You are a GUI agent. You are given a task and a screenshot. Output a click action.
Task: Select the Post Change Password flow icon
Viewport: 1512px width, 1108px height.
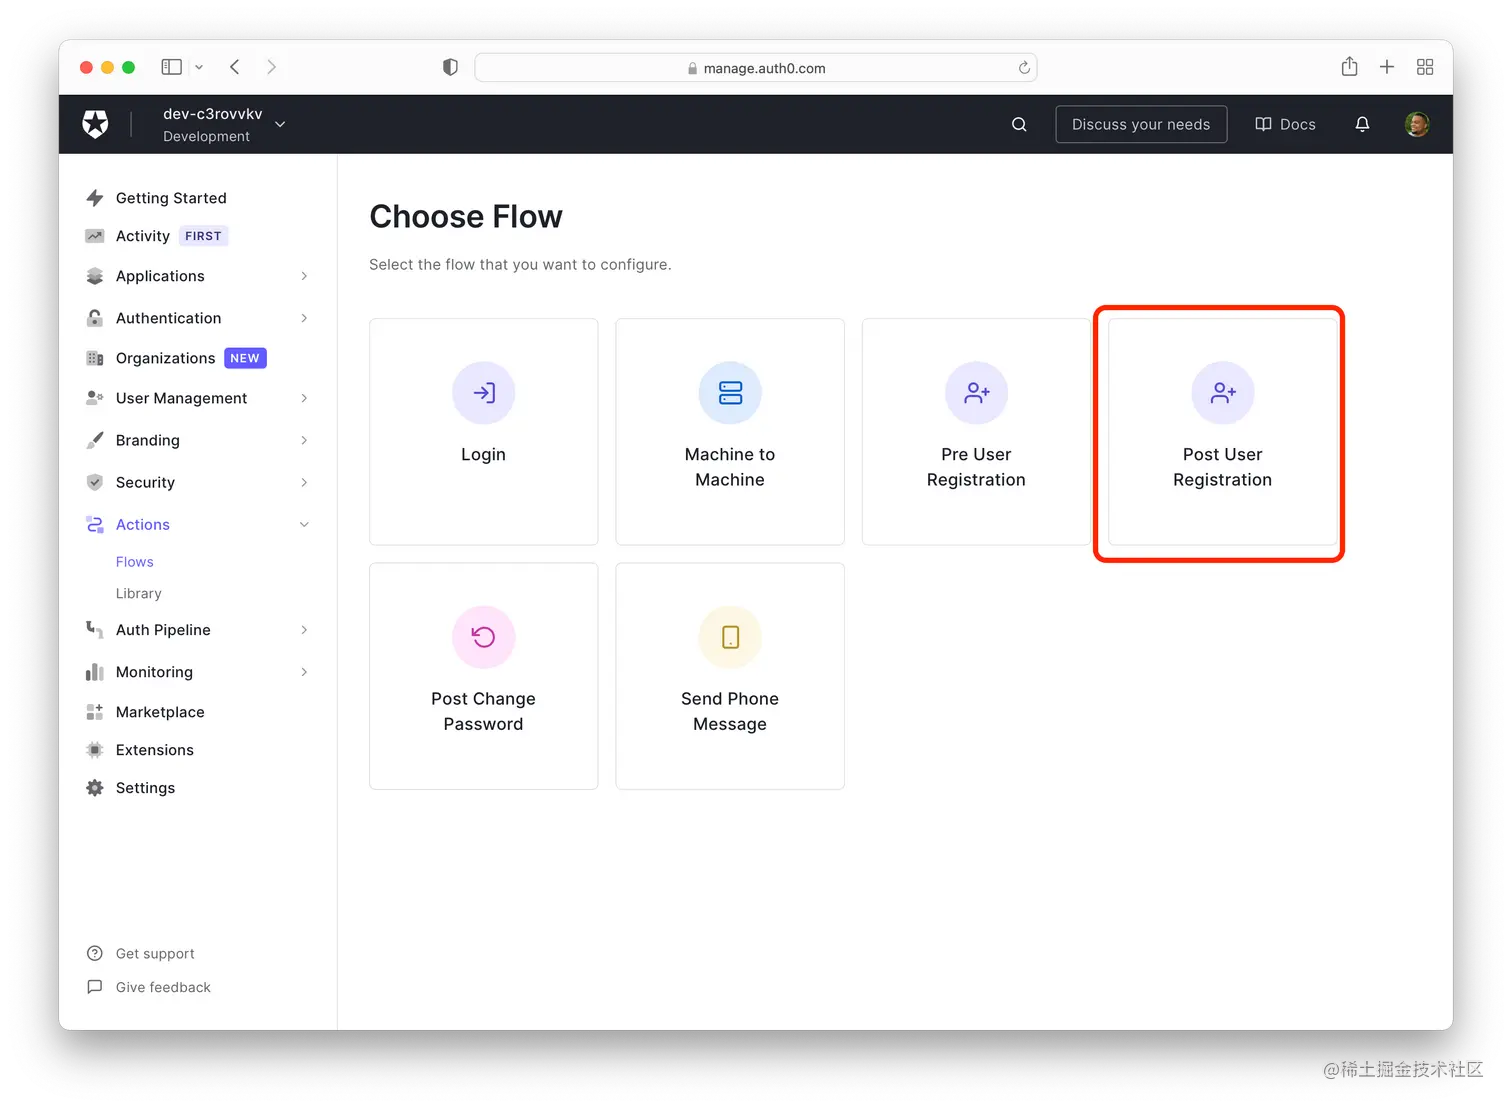point(483,637)
